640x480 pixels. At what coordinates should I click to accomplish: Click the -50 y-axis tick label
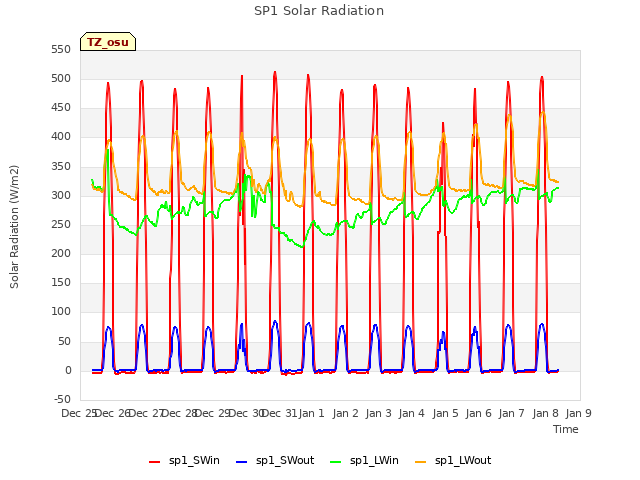coord(62,399)
